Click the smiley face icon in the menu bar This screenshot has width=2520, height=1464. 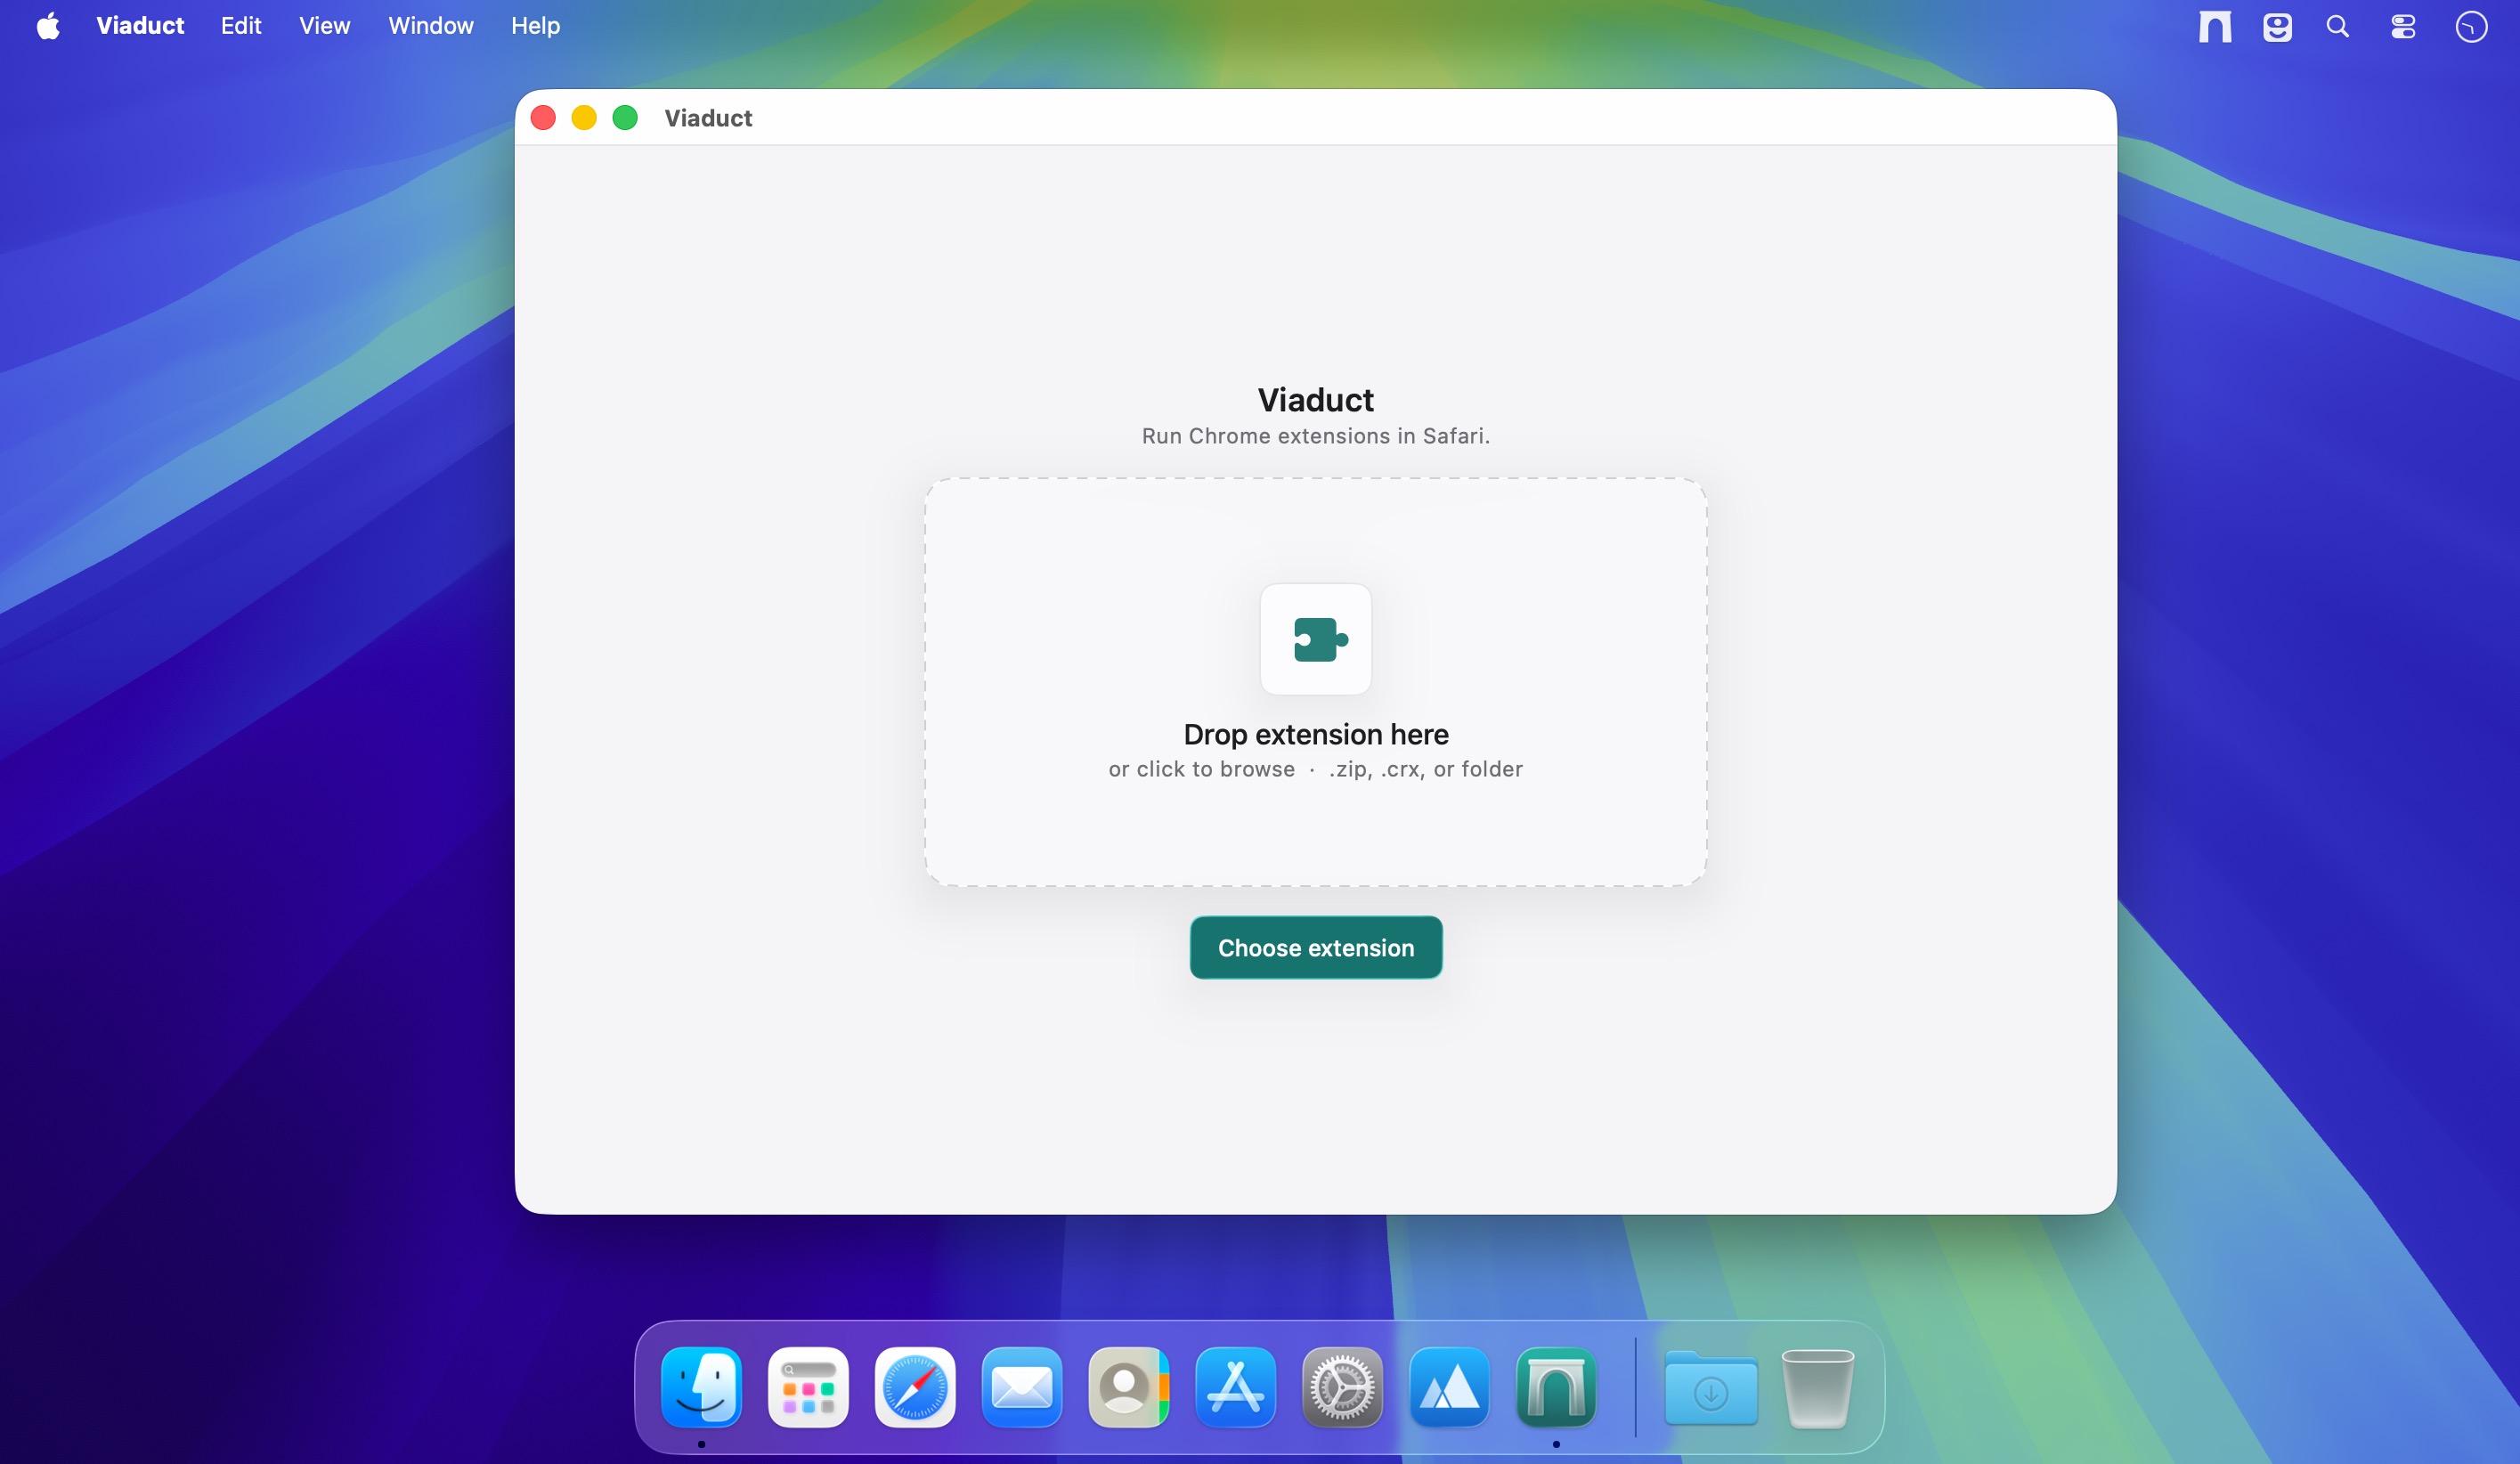click(x=2277, y=26)
